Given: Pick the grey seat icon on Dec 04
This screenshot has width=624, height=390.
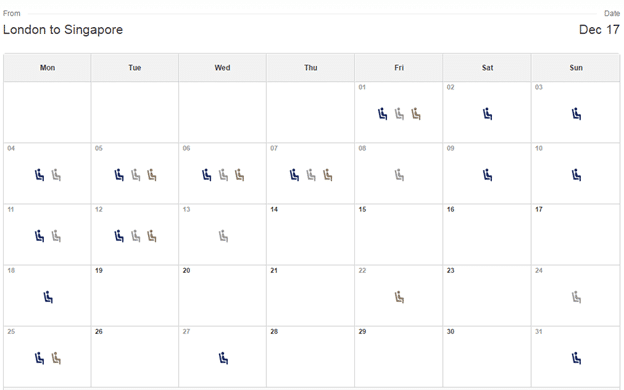Looking at the screenshot, I should [56, 175].
